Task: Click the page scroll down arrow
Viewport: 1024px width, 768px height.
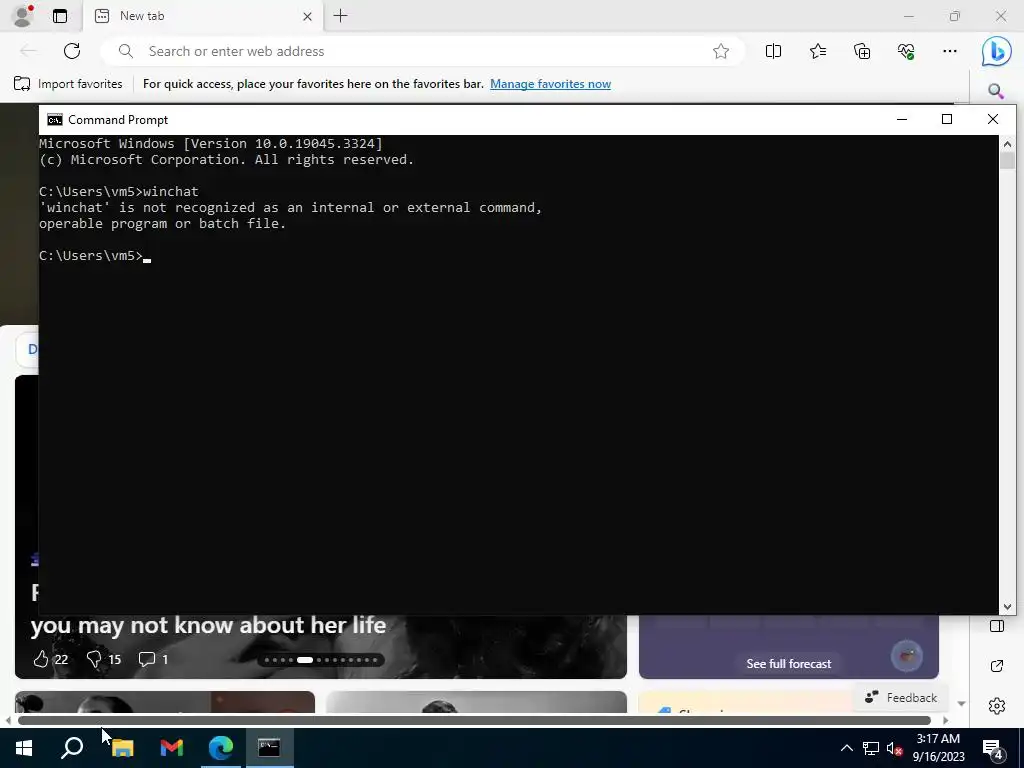Action: click(x=961, y=703)
